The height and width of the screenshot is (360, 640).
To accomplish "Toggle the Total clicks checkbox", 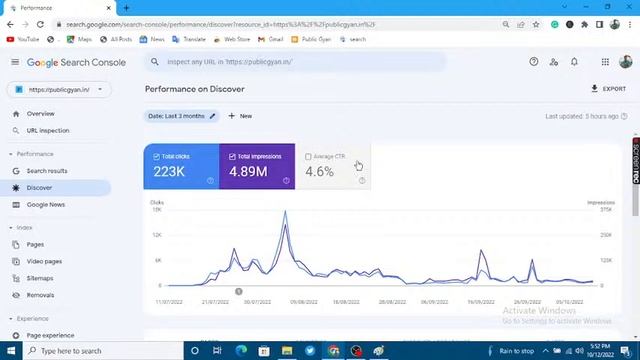I will point(156,156).
